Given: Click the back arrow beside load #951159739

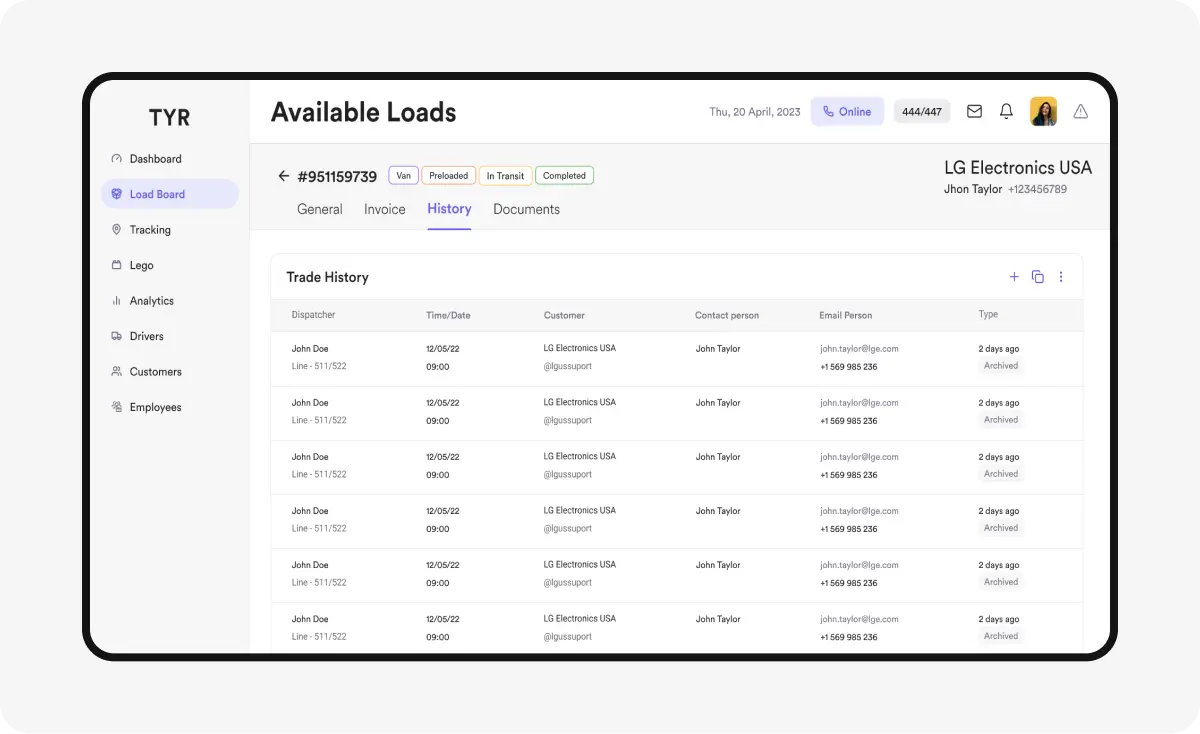Looking at the screenshot, I should click(283, 176).
